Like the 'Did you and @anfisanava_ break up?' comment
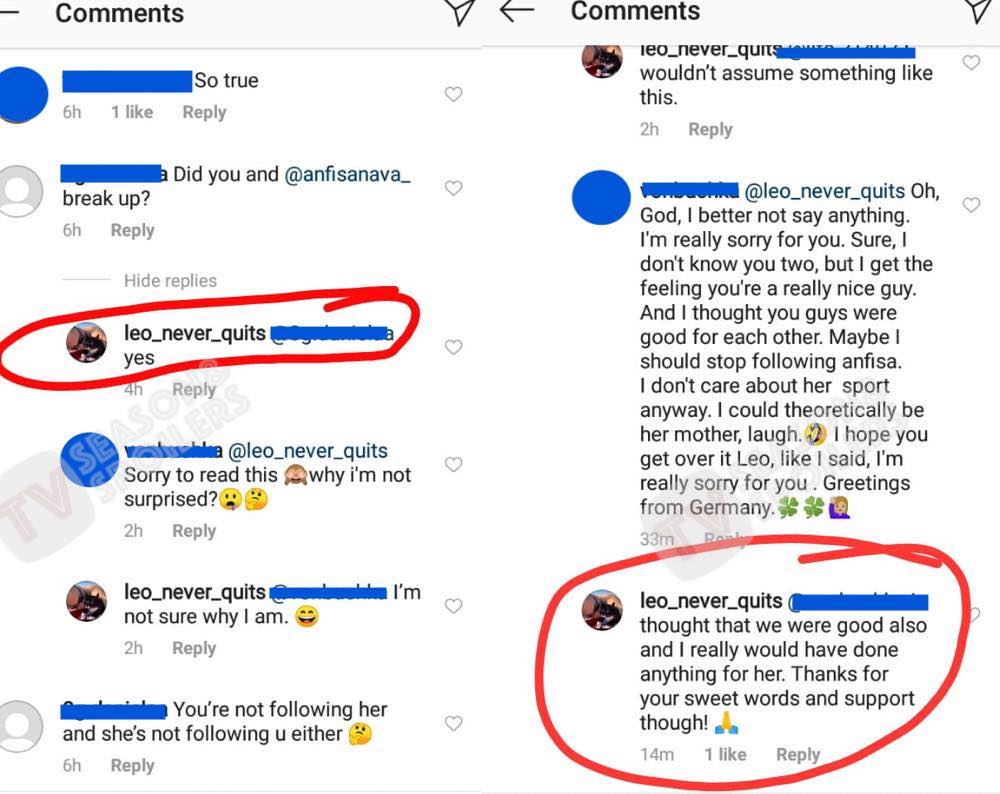This screenshot has height=794, width=1000. point(453,188)
